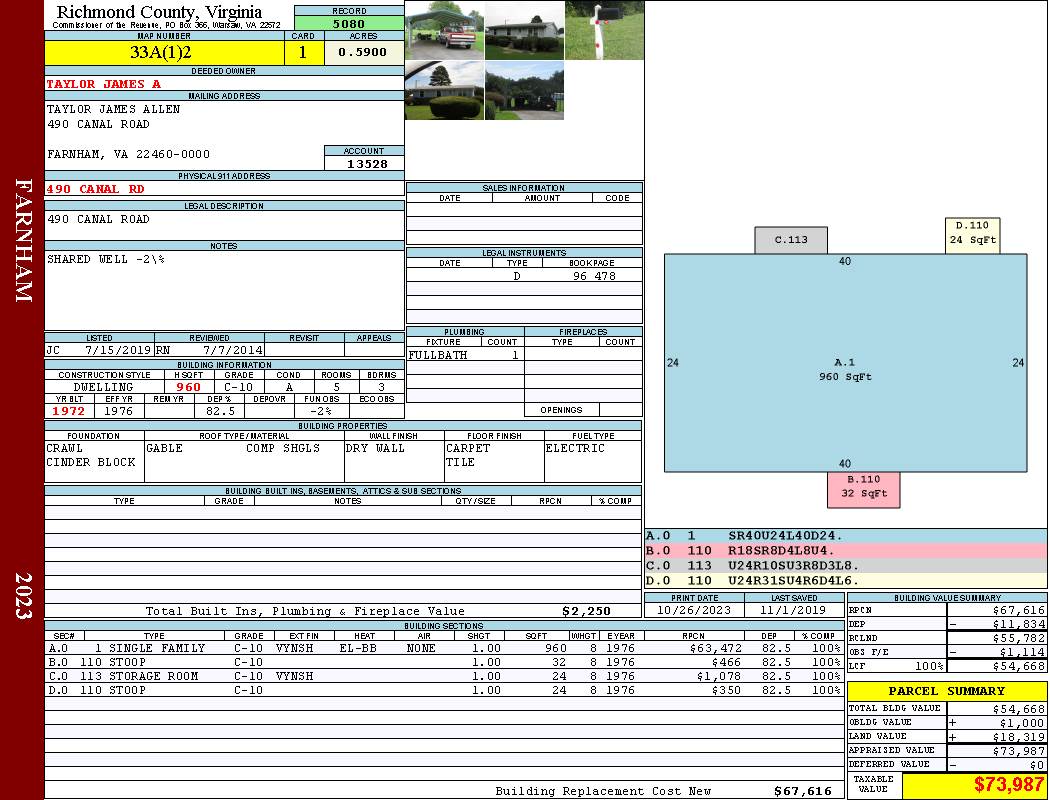Open the mailbox post photo

604,30
